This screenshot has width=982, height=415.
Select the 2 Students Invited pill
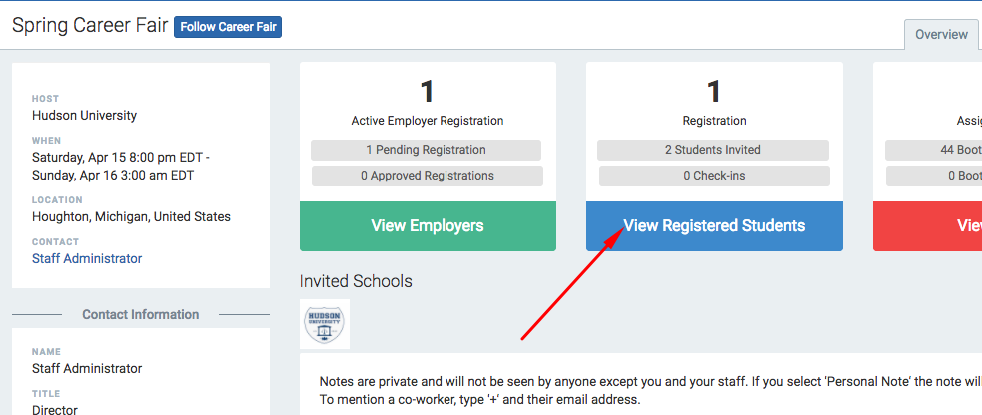point(713,150)
